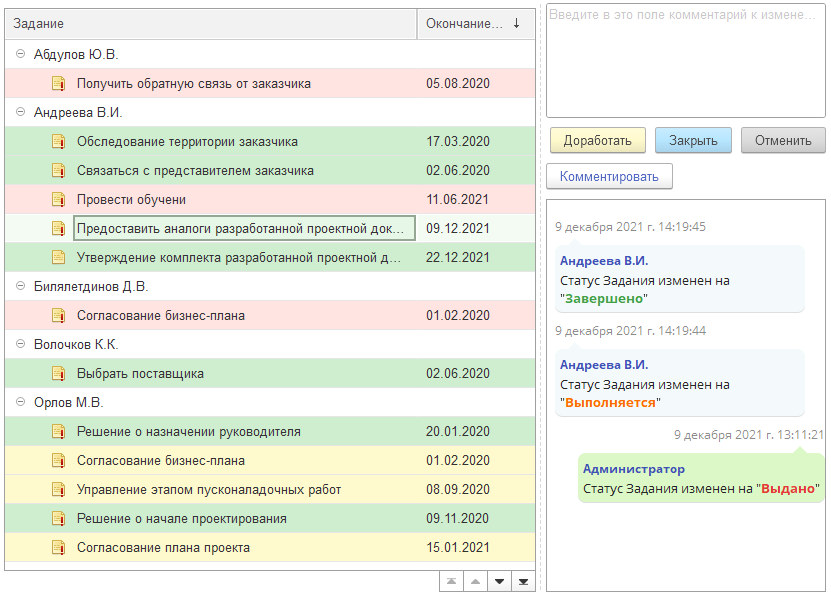
Task: Click the icon beside 'Решение о назначении руководителя'
Action: [x=59, y=432]
